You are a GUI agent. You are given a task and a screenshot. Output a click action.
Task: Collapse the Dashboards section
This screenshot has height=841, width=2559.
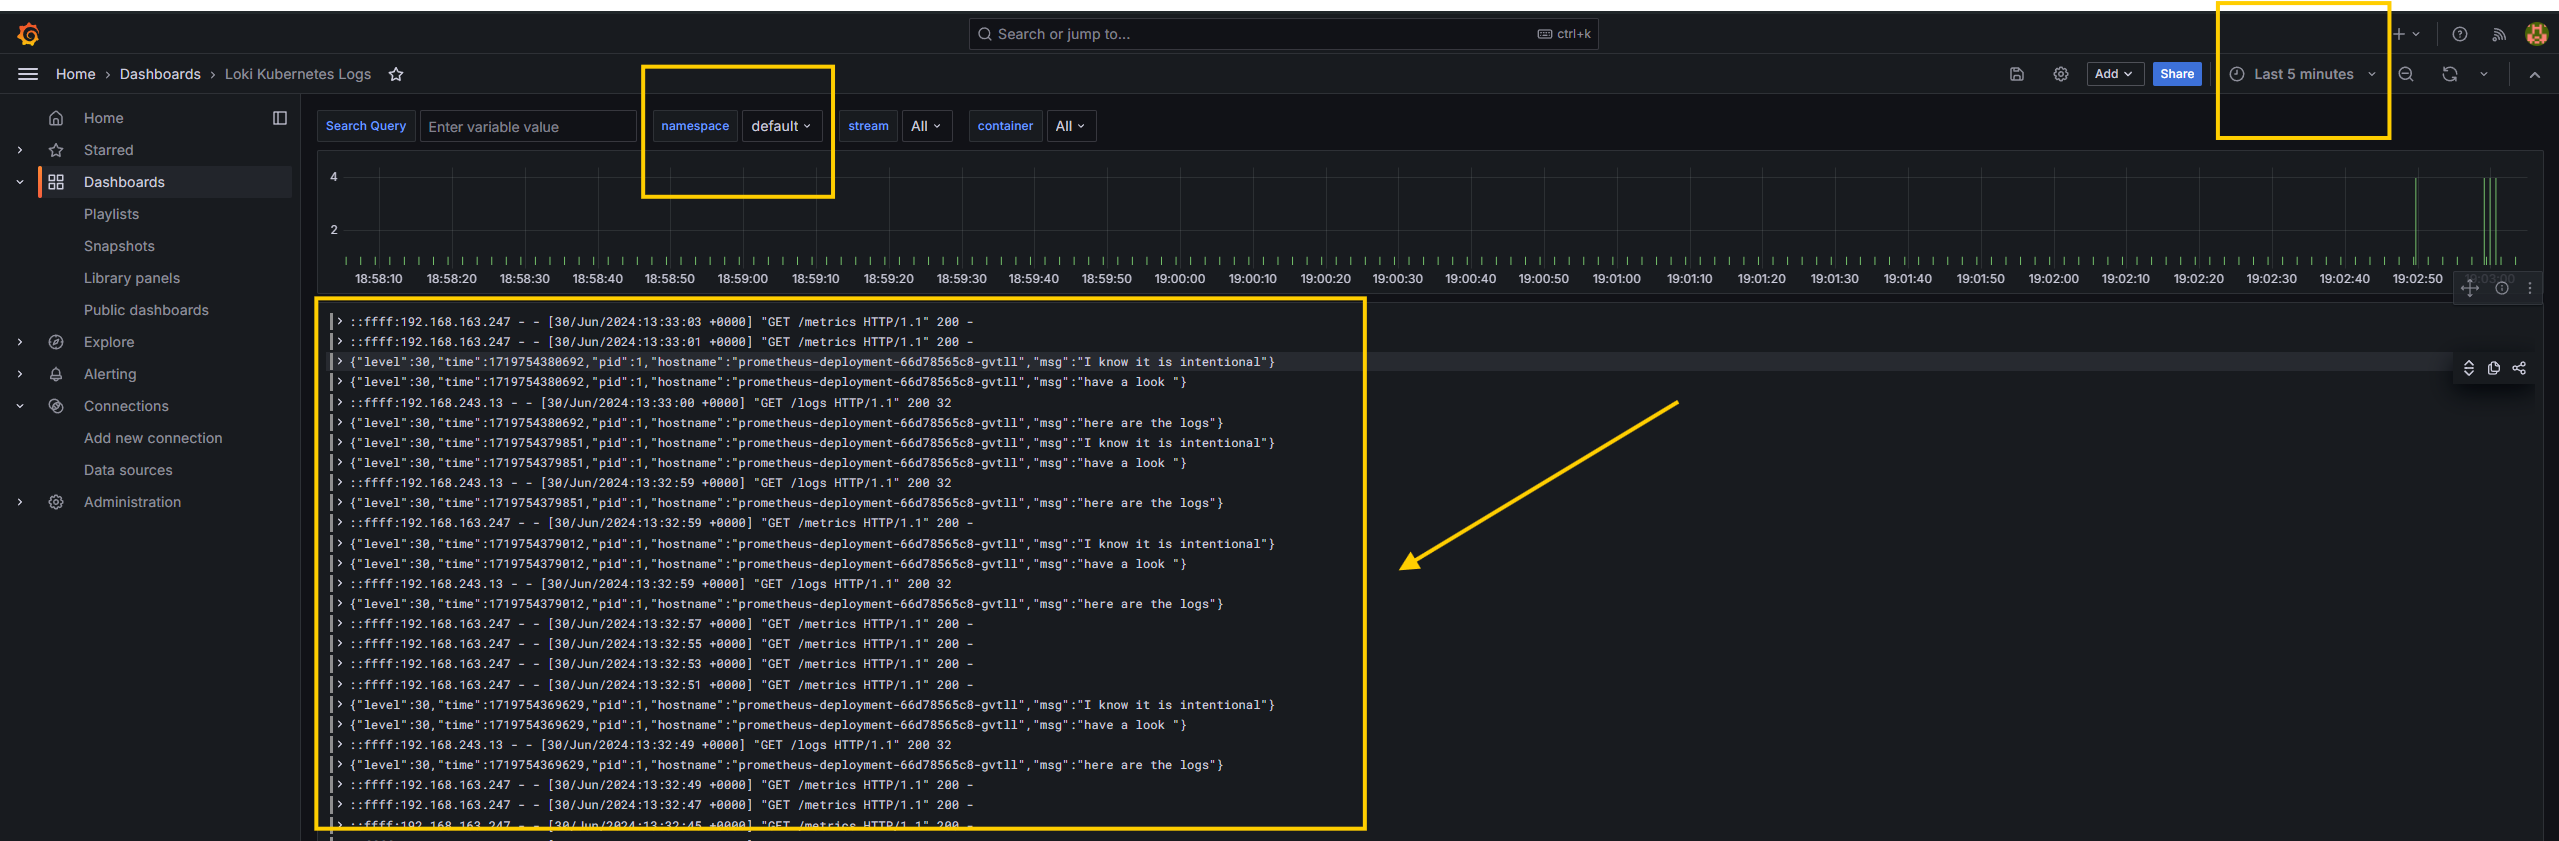20,182
